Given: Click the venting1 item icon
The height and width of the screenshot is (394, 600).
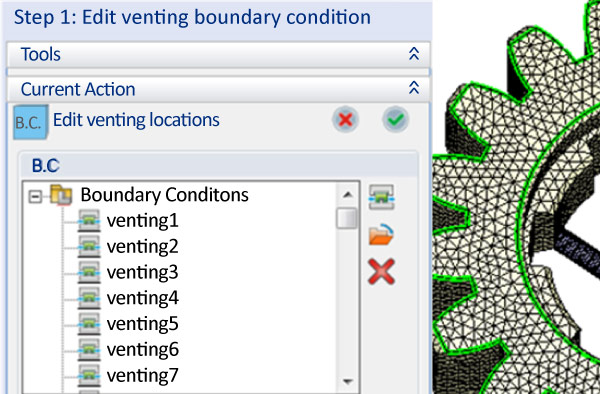Looking at the screenshot, I should coord(89,221).
